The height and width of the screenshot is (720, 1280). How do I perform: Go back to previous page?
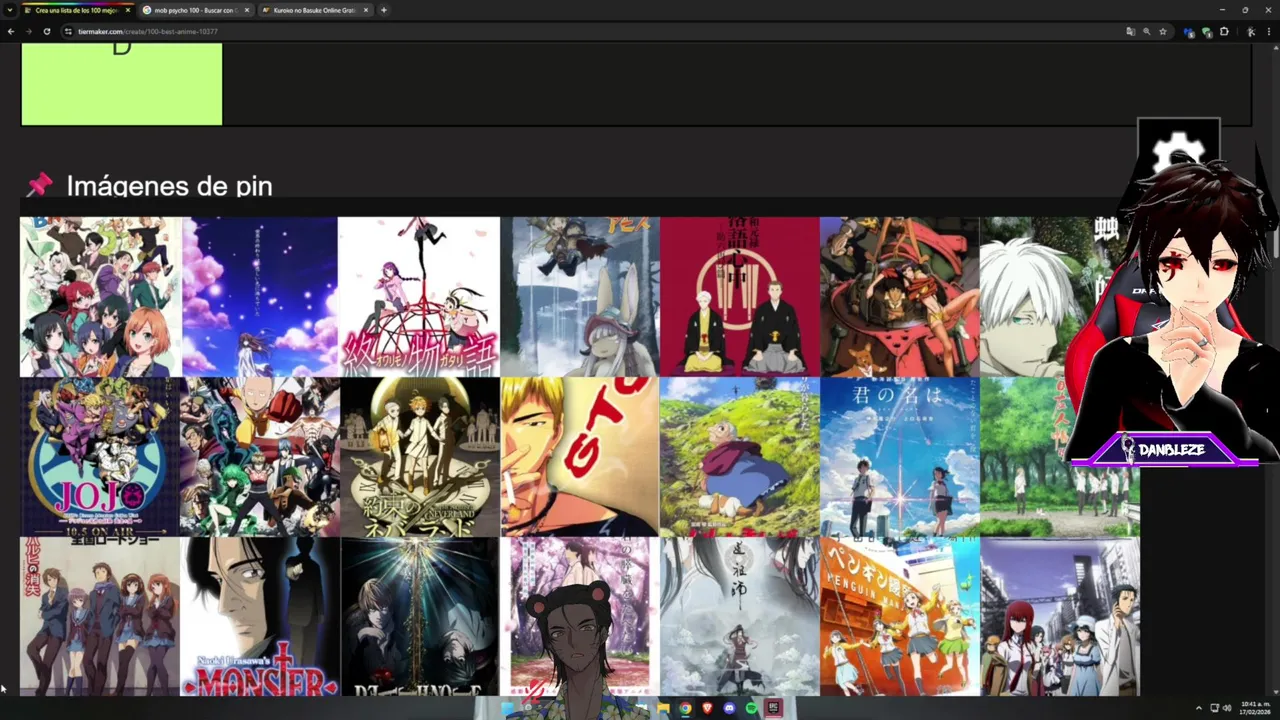[x=11, y=32]
